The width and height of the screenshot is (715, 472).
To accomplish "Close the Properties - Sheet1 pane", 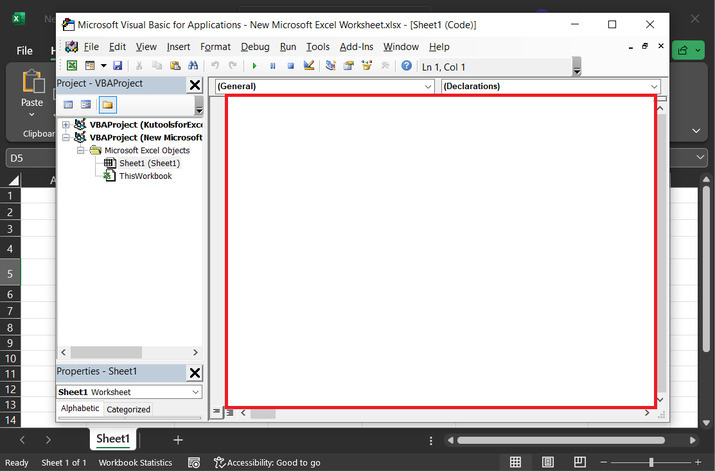I will click(195, 373).
